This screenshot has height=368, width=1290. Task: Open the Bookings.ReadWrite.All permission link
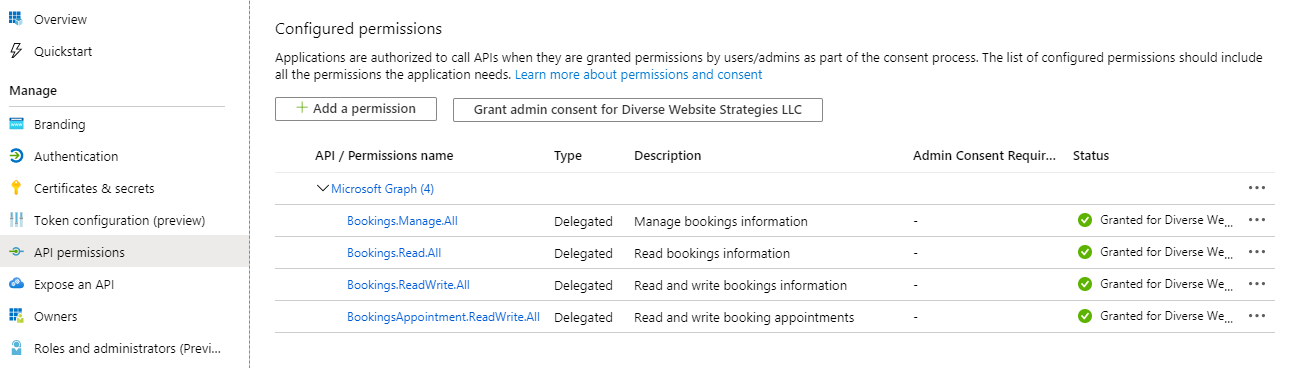408,284
